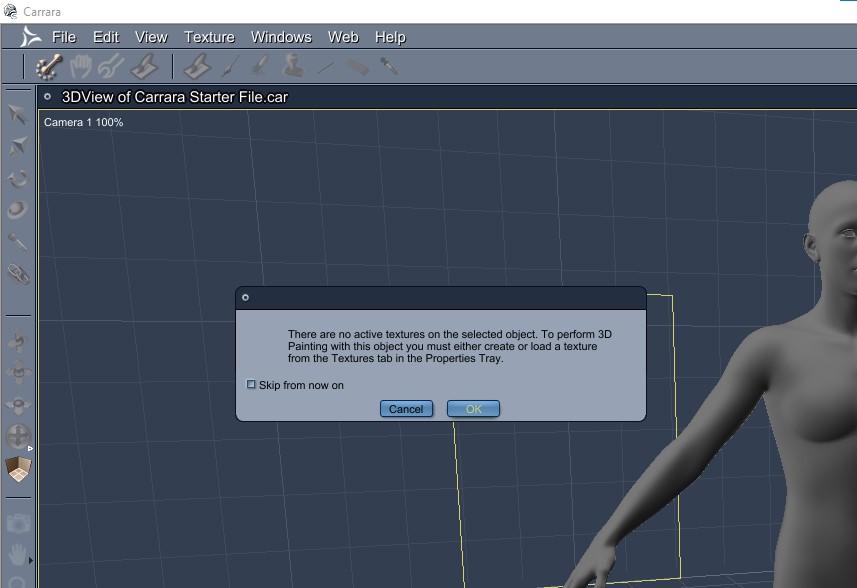Expand the flyout arrow beside pan hand tool
The width and height of the screenshot is (857, 588).
pos(31,560)
